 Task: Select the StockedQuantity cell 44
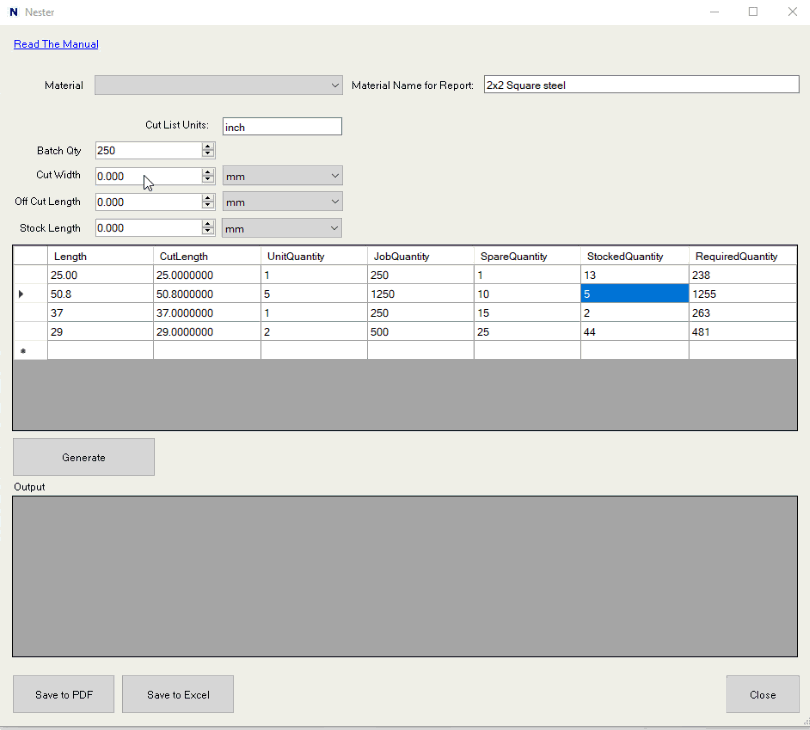634,332
